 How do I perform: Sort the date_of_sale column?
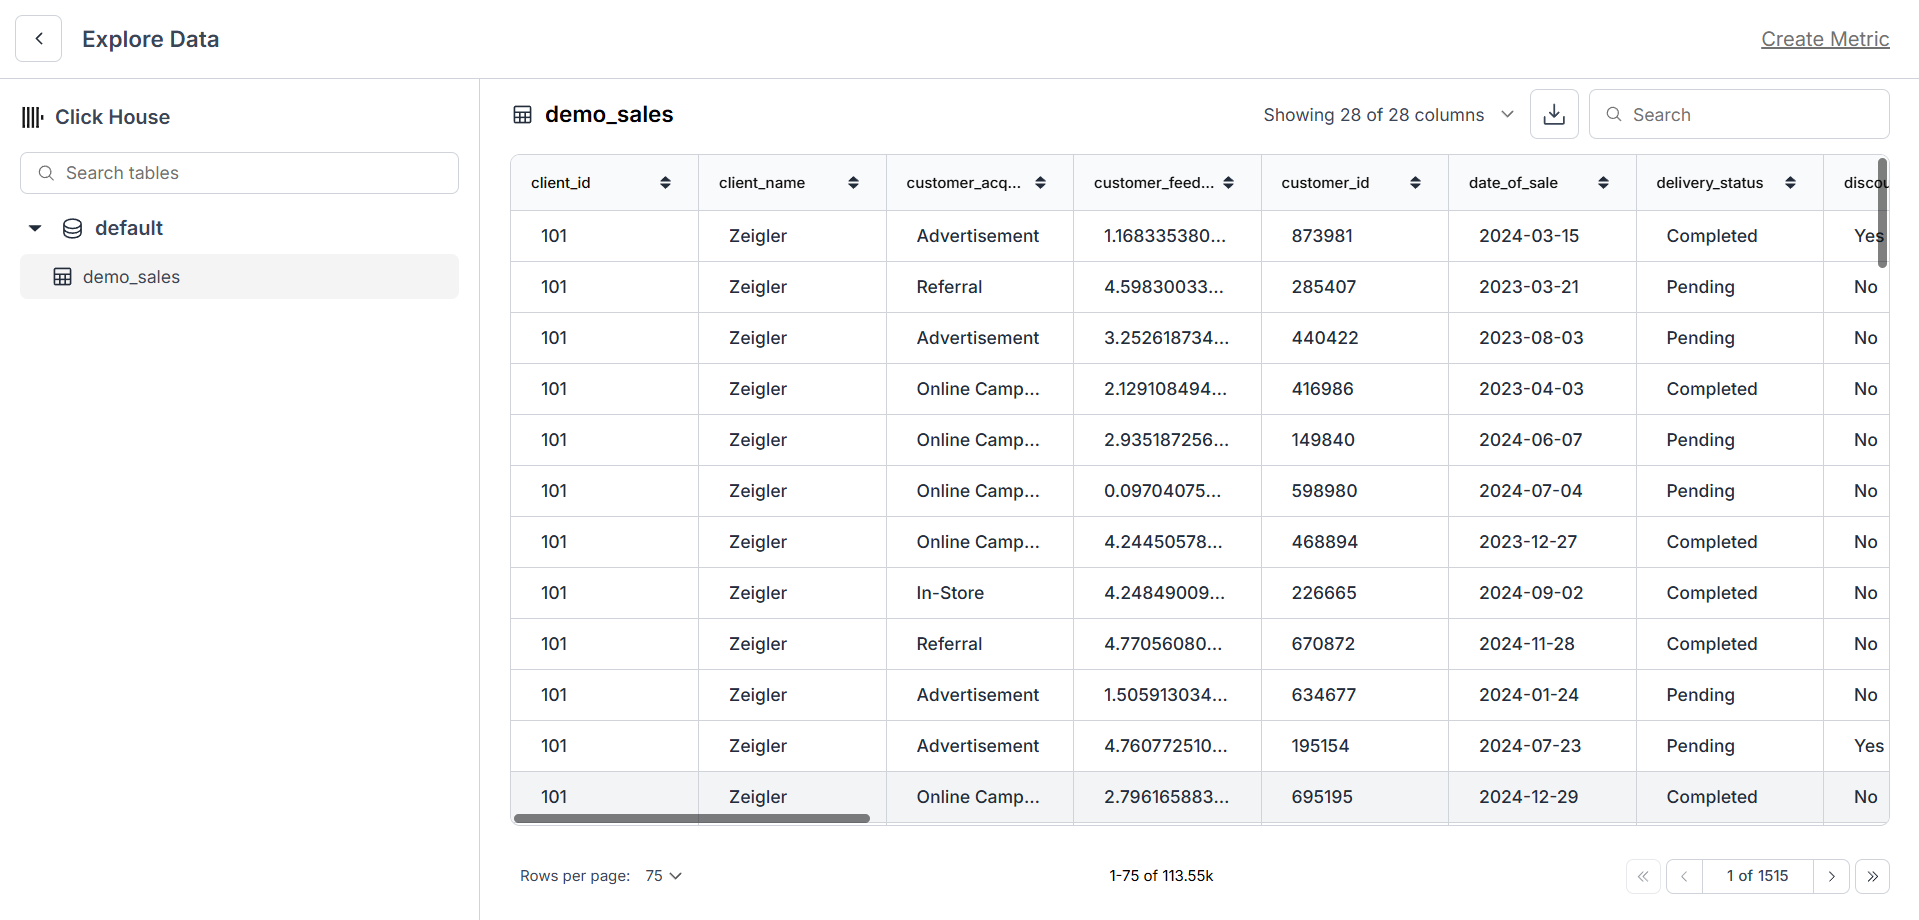pyautogui.click(x=1604, y=182)
